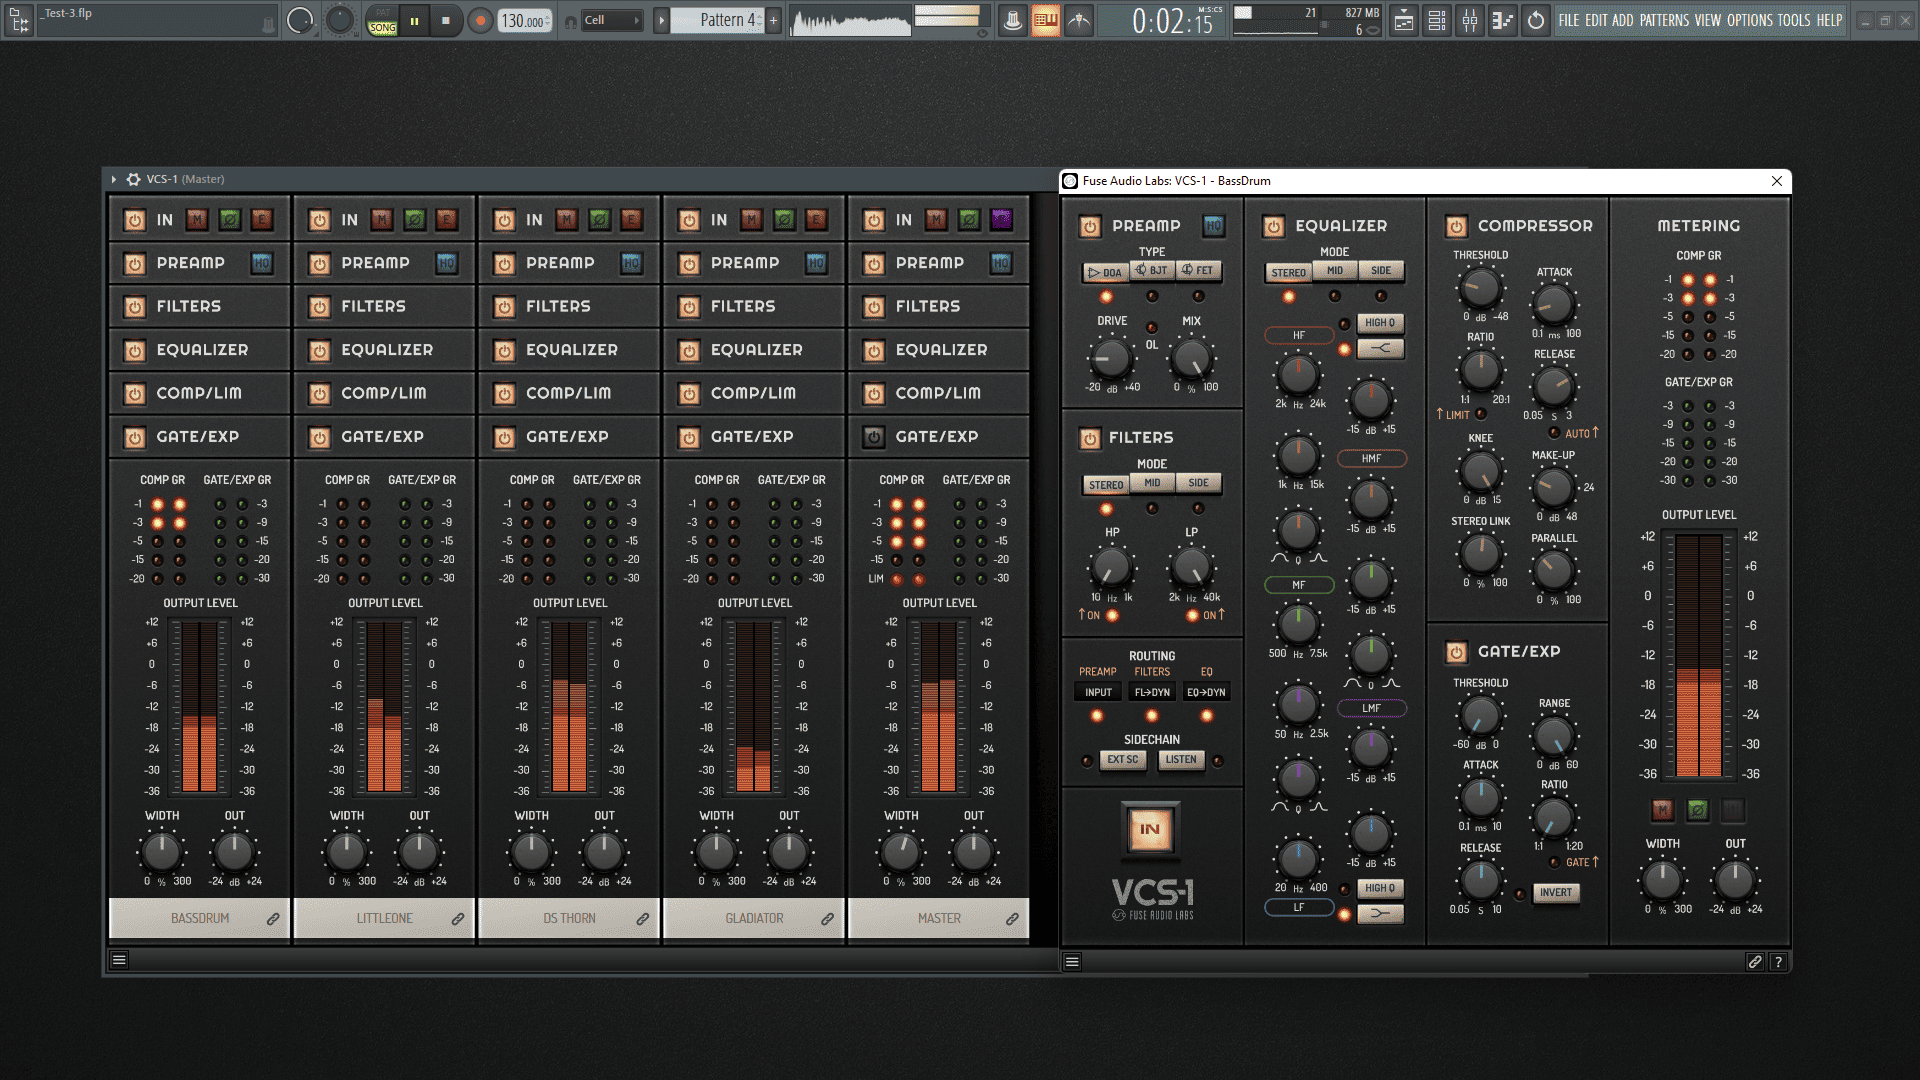Toggle the HP filter ON switch
This screenshot has height=1080, width=1920.
coord(1112,615)
